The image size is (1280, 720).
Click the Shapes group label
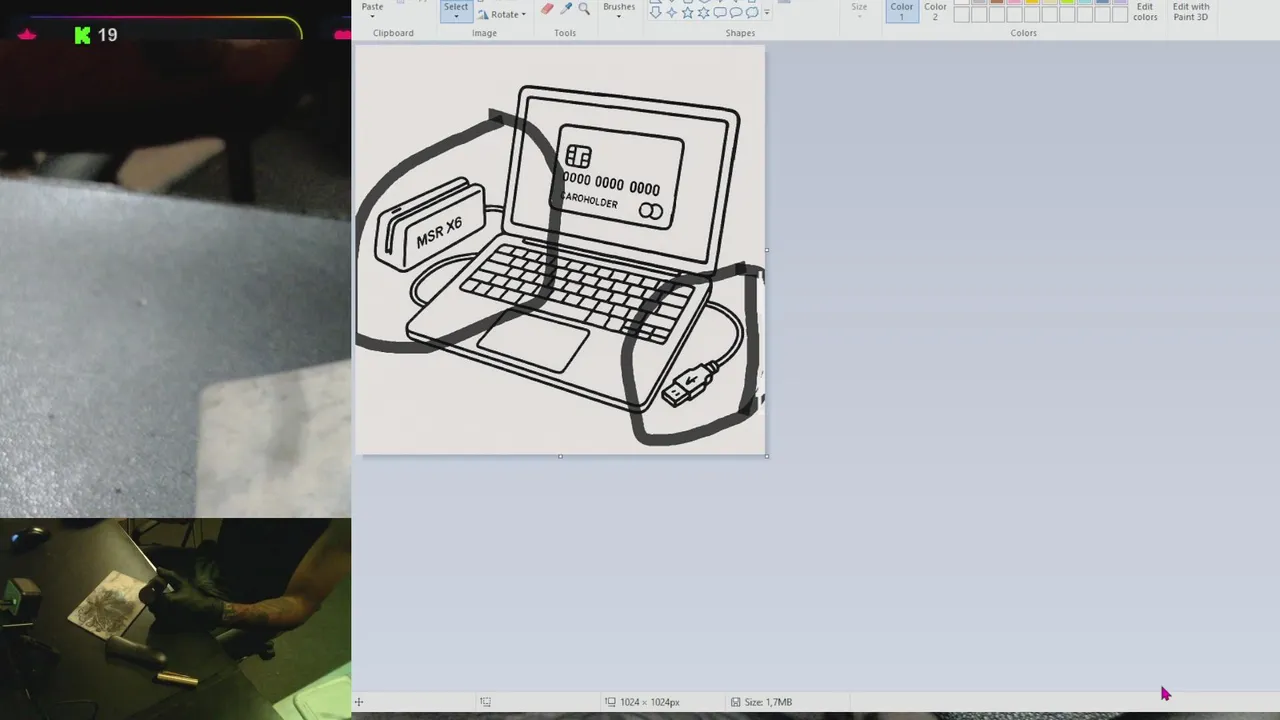pyautogui.click(x=740, y=33)
